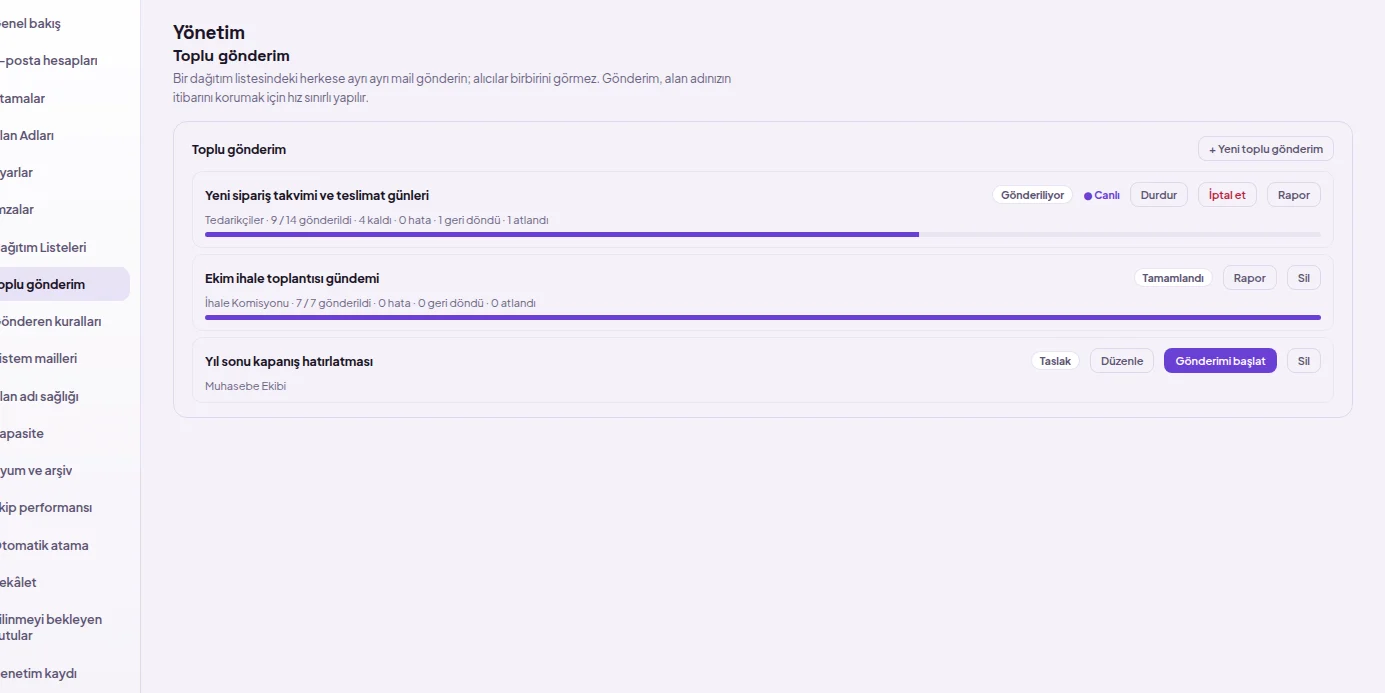Open Rapor for Ekim ihale toplantısı gündemi

click(1250, 278)
